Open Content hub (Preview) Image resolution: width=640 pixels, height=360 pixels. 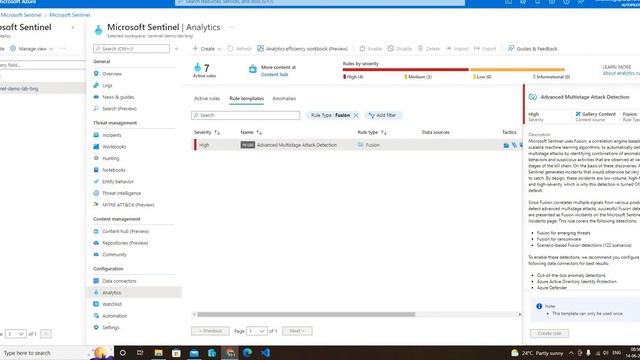click(x=124, y=231)
